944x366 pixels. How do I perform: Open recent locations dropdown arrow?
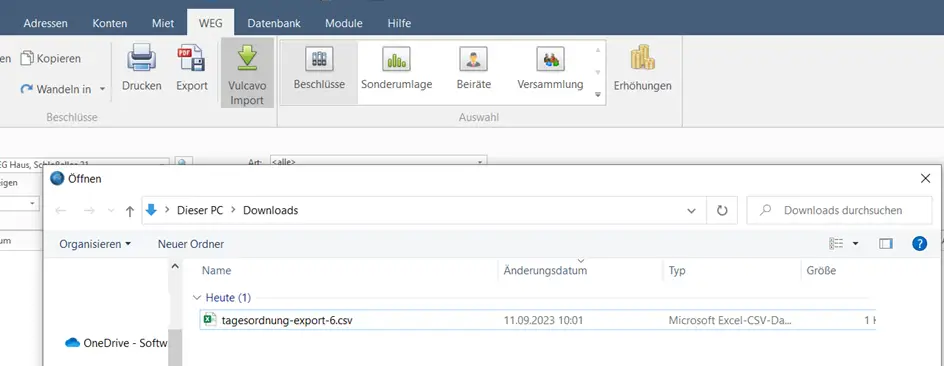(x=110, y=211)
